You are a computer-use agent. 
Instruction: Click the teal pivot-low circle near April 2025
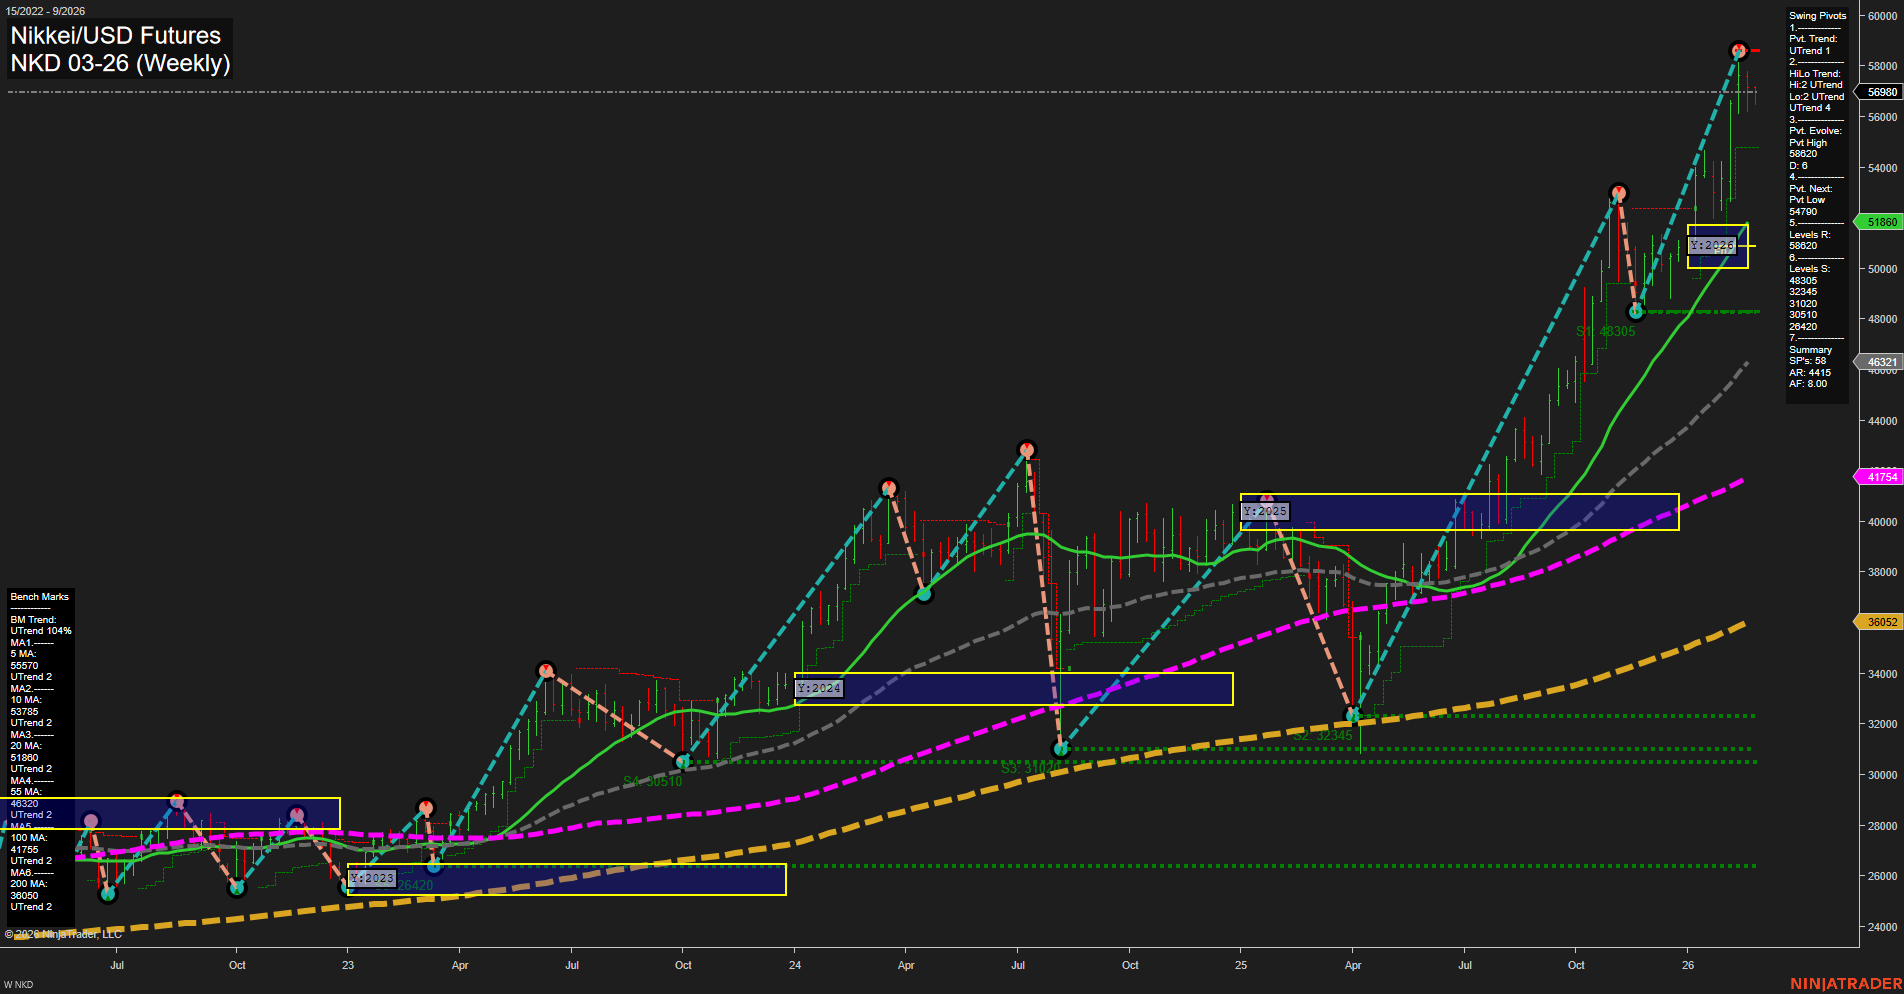point(1353,715)
